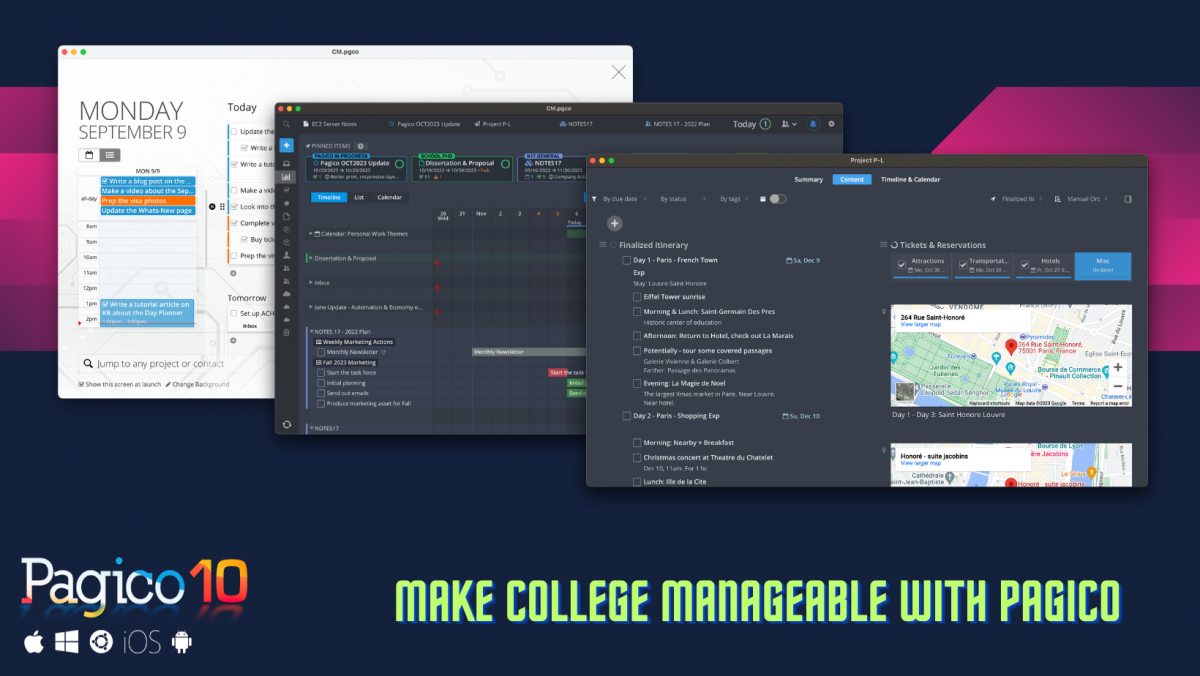Switch day planner to list icon view

[x=109, y=155]
